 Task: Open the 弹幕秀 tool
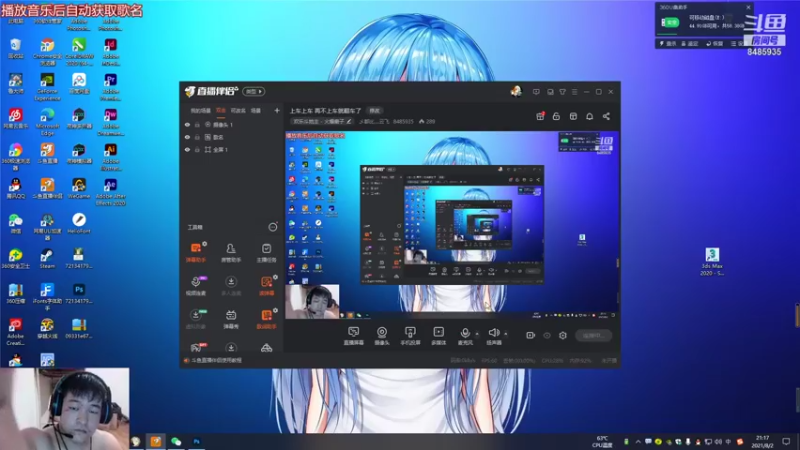(231, 319)
